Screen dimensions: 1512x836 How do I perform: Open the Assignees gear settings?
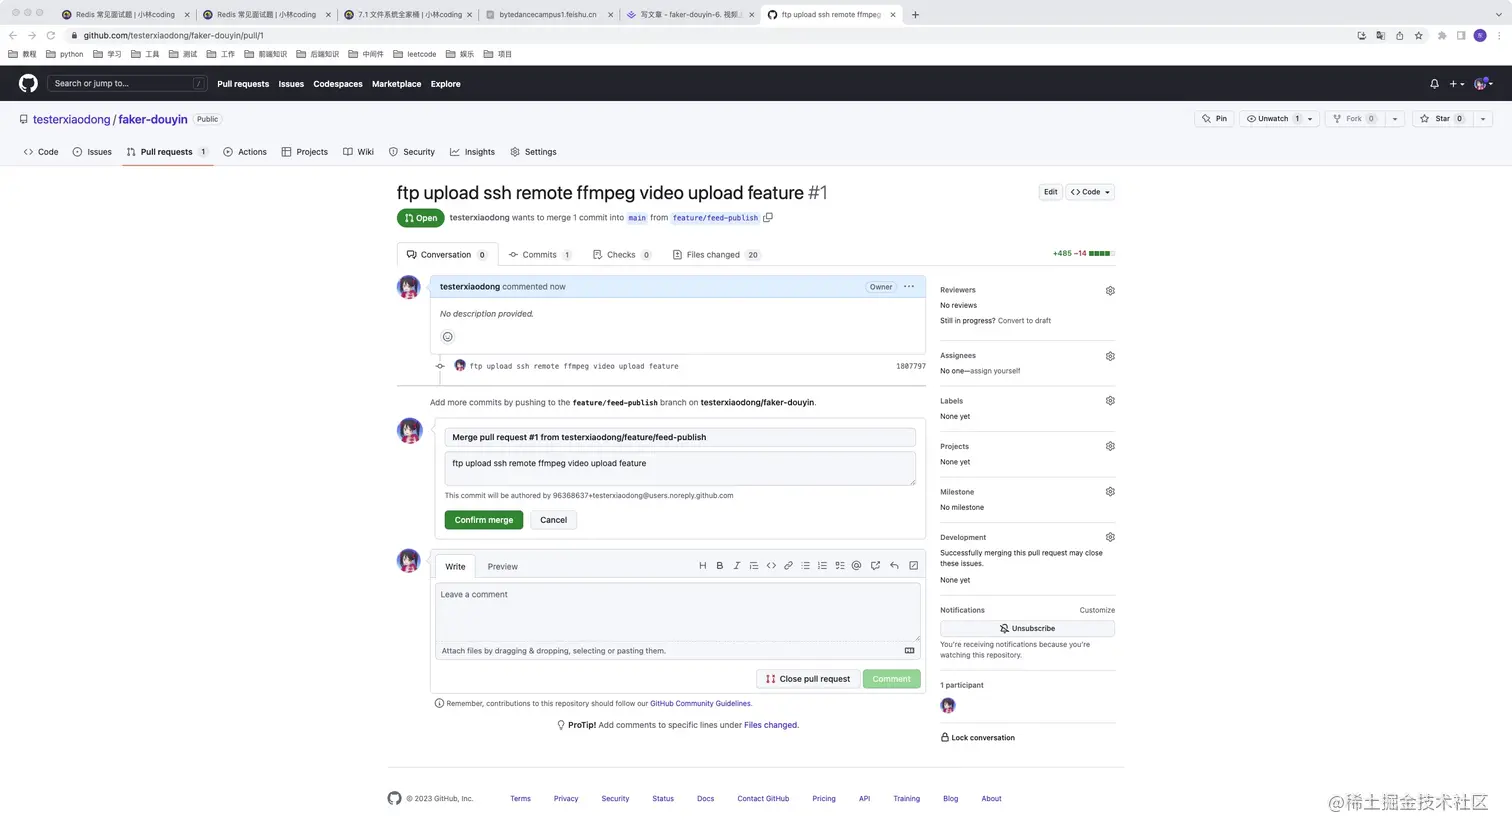coord(1110,356)
